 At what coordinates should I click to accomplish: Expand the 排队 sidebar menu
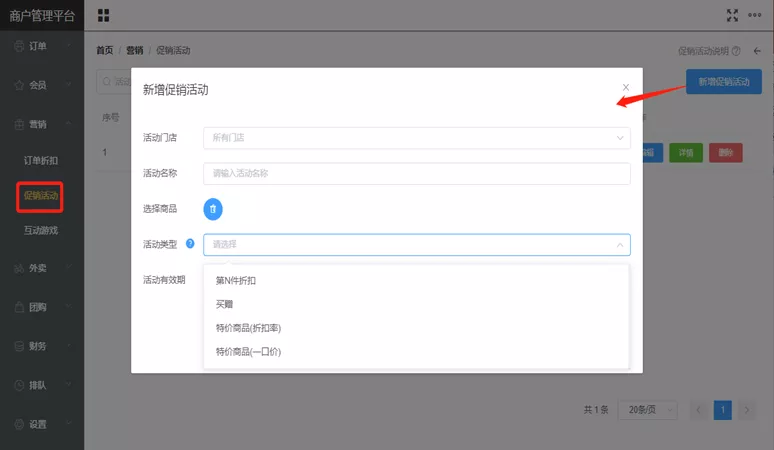point(69,384)
